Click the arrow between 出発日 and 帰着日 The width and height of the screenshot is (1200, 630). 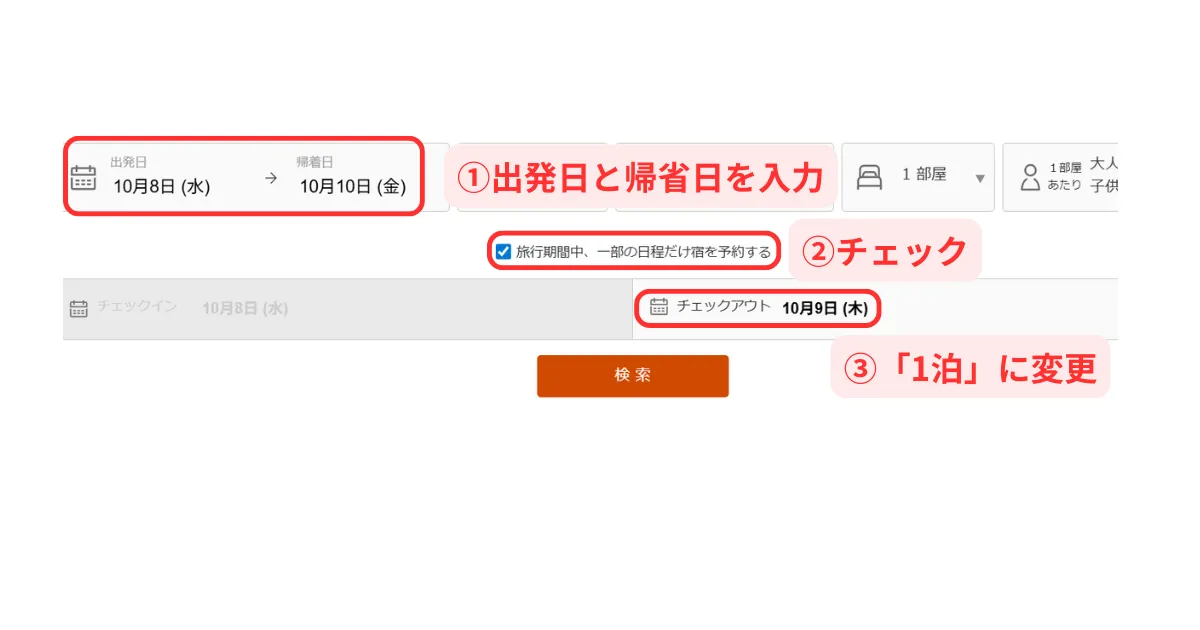[x=271, y=179]
